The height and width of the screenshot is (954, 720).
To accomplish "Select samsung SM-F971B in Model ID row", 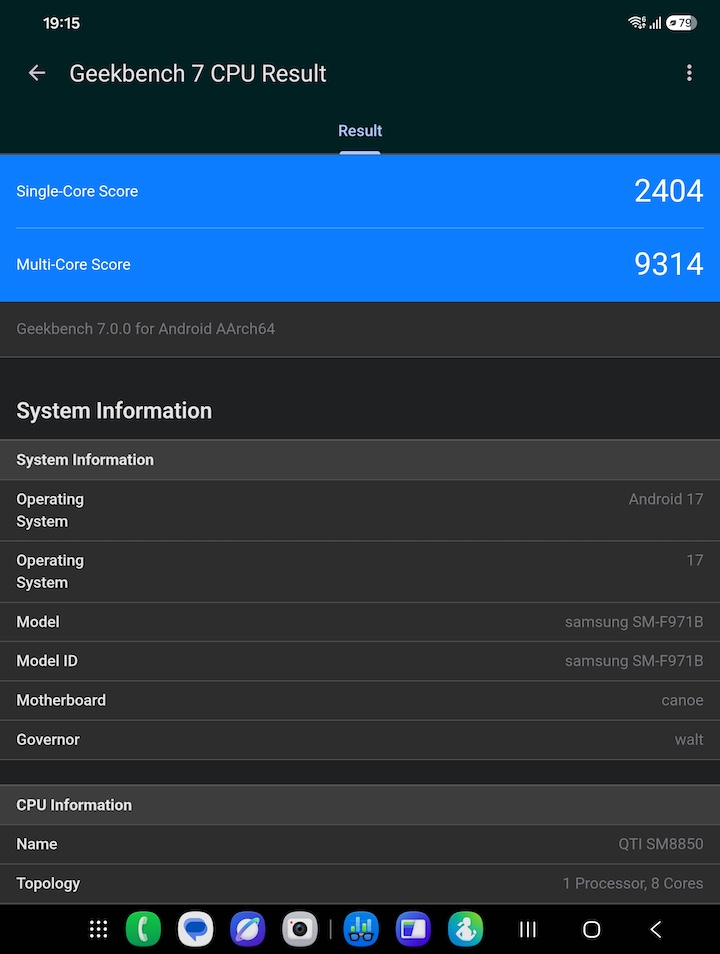I will [634, 661].
